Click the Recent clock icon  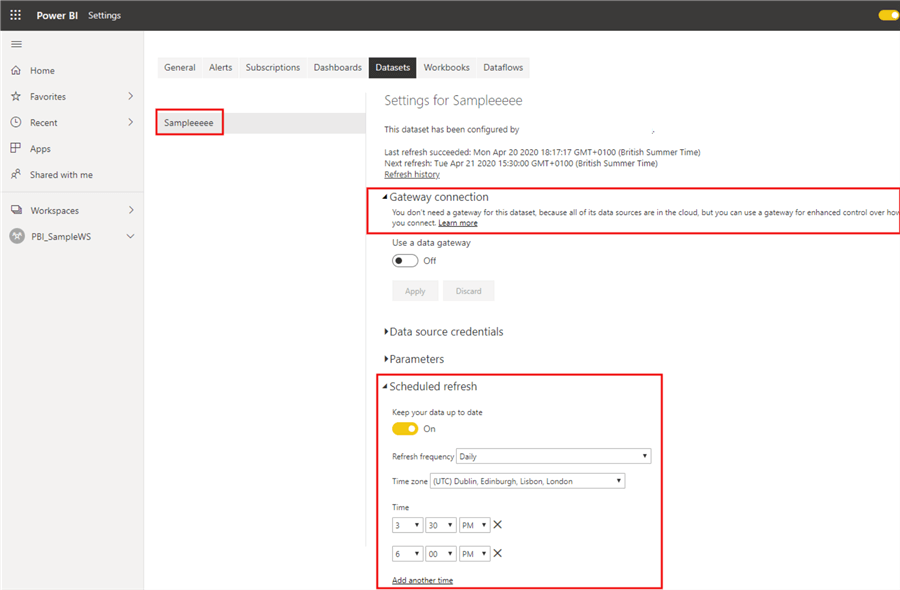pos(16,122)
